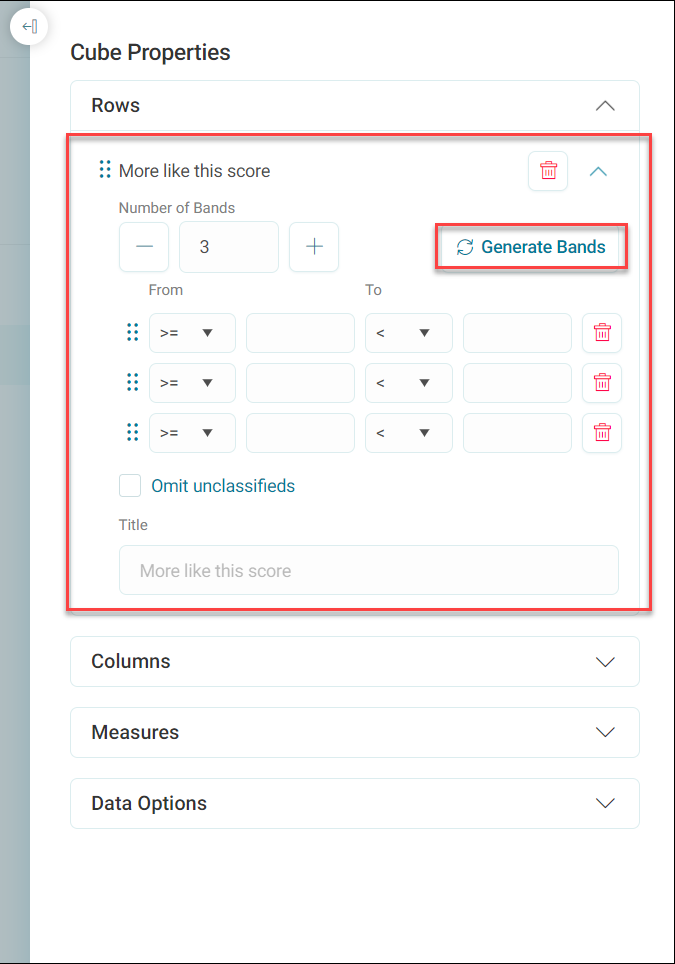Enable the Omit unclassifieds checkbox
The height and width of the screenshot is (964, 675).
pyautogui.click(x=130, y=486)
